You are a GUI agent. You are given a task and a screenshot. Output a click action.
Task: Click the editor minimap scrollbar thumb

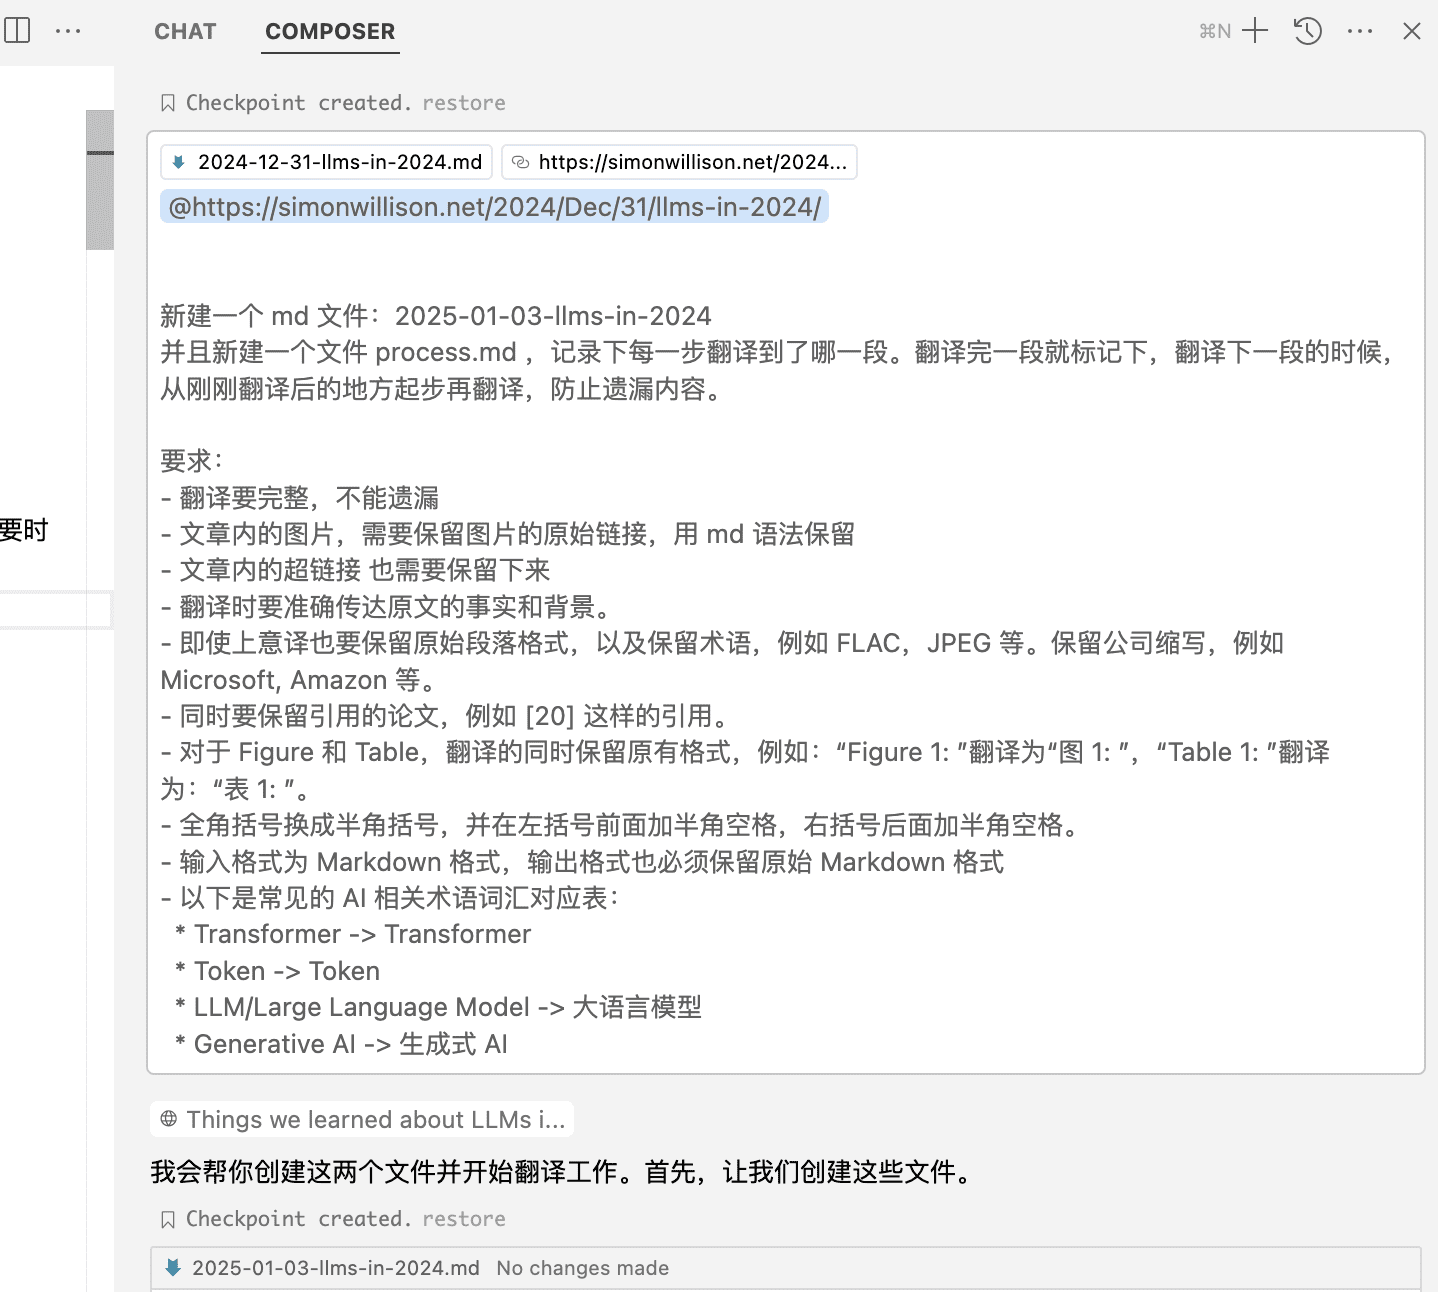(x=100, y=180)
